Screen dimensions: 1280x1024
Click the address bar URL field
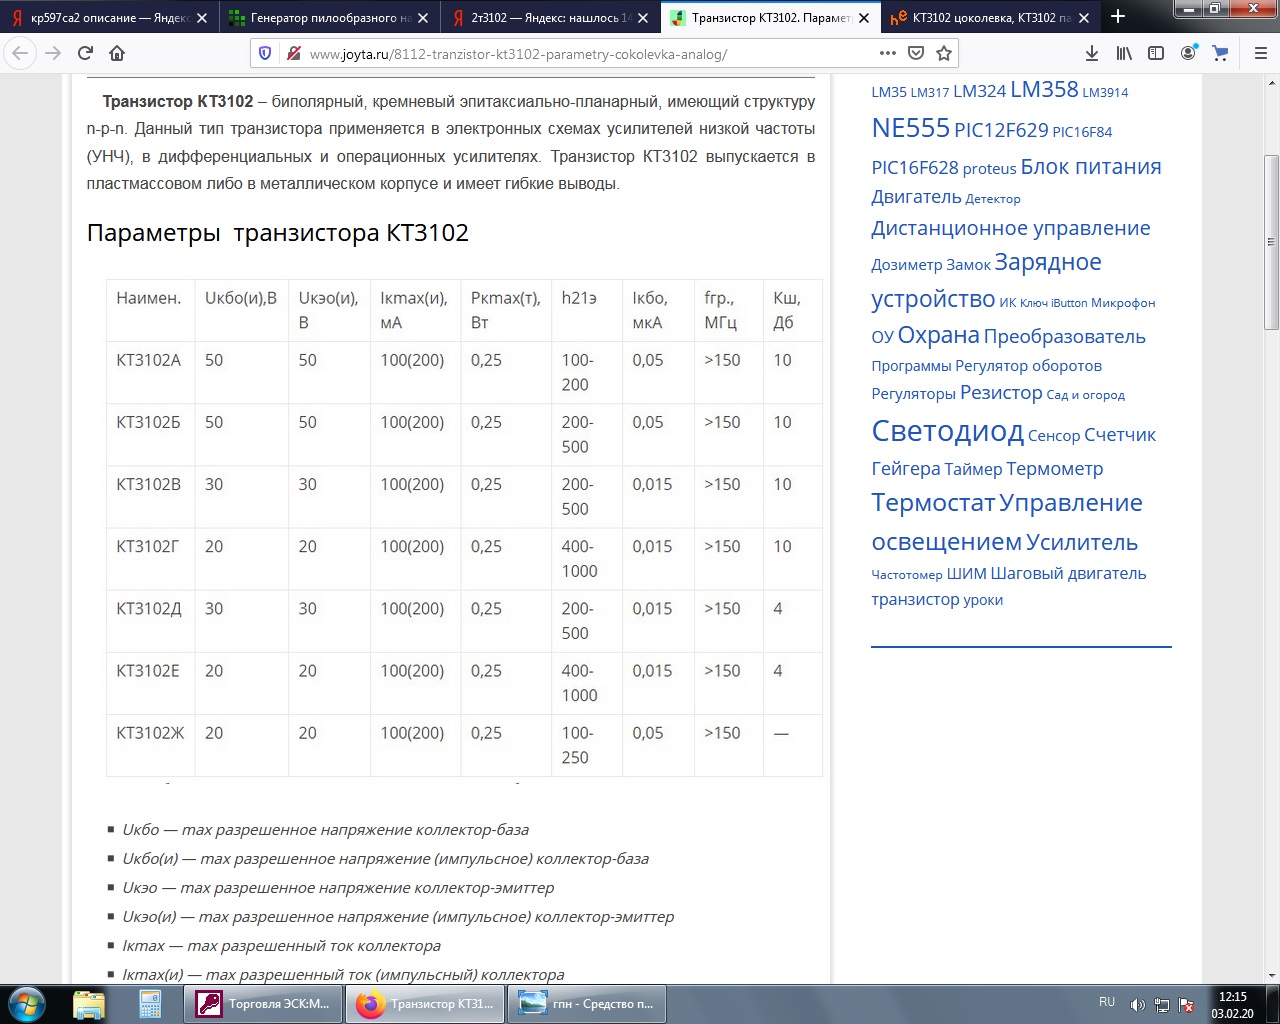(x=580, y=54)
